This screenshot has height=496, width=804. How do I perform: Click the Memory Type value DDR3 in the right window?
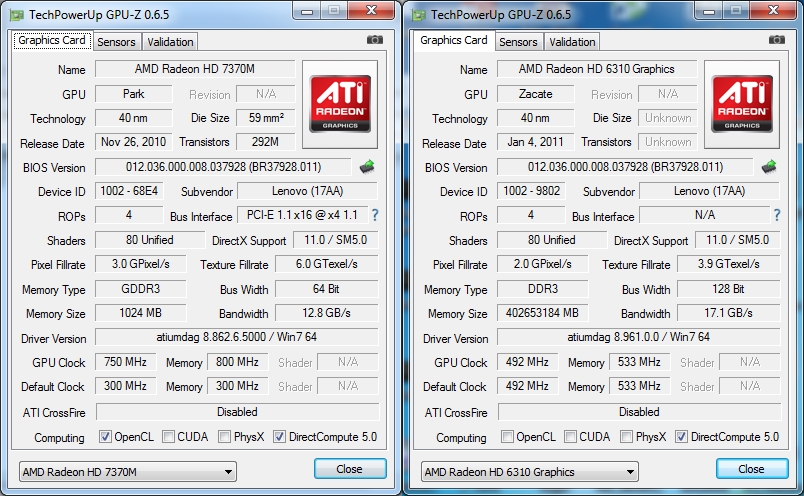pos(542,289)
